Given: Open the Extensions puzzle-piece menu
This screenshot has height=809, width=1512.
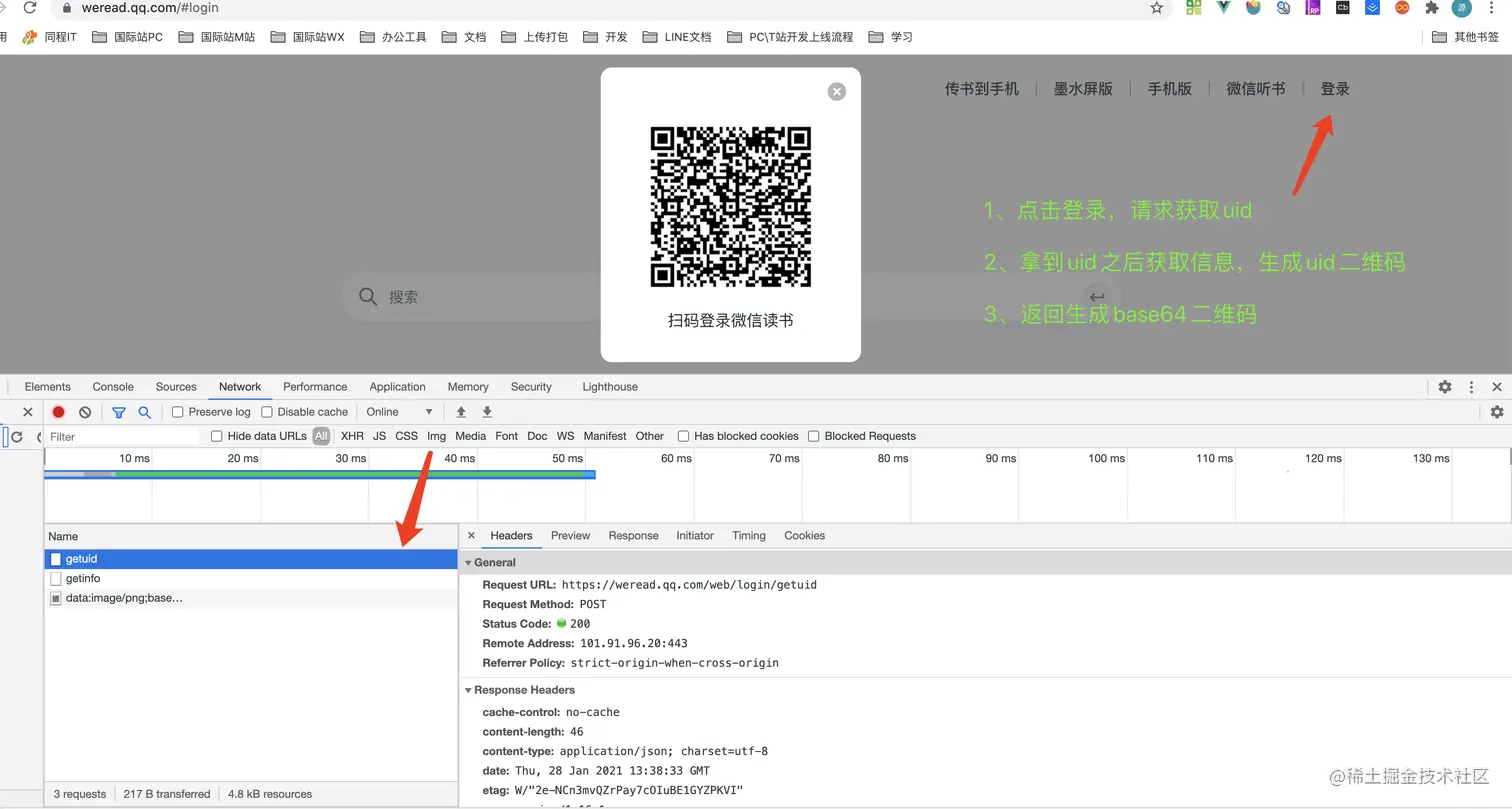Looking at the screenshot, I should (1432, 7).
